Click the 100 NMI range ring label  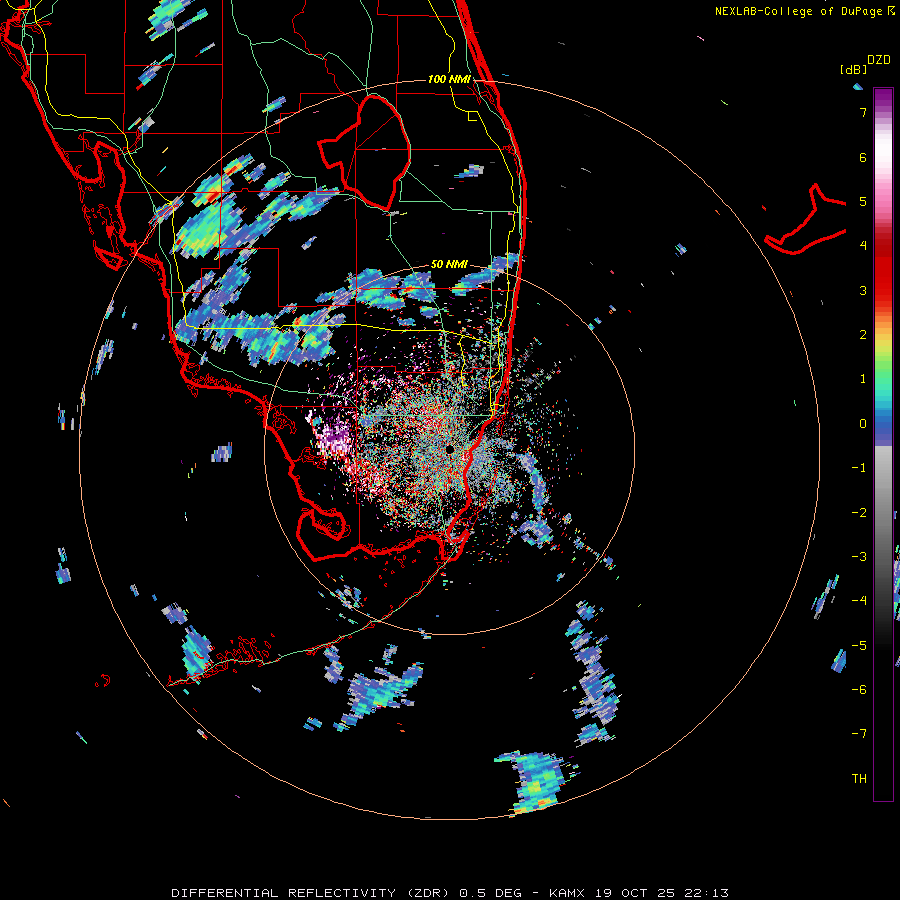448,79
